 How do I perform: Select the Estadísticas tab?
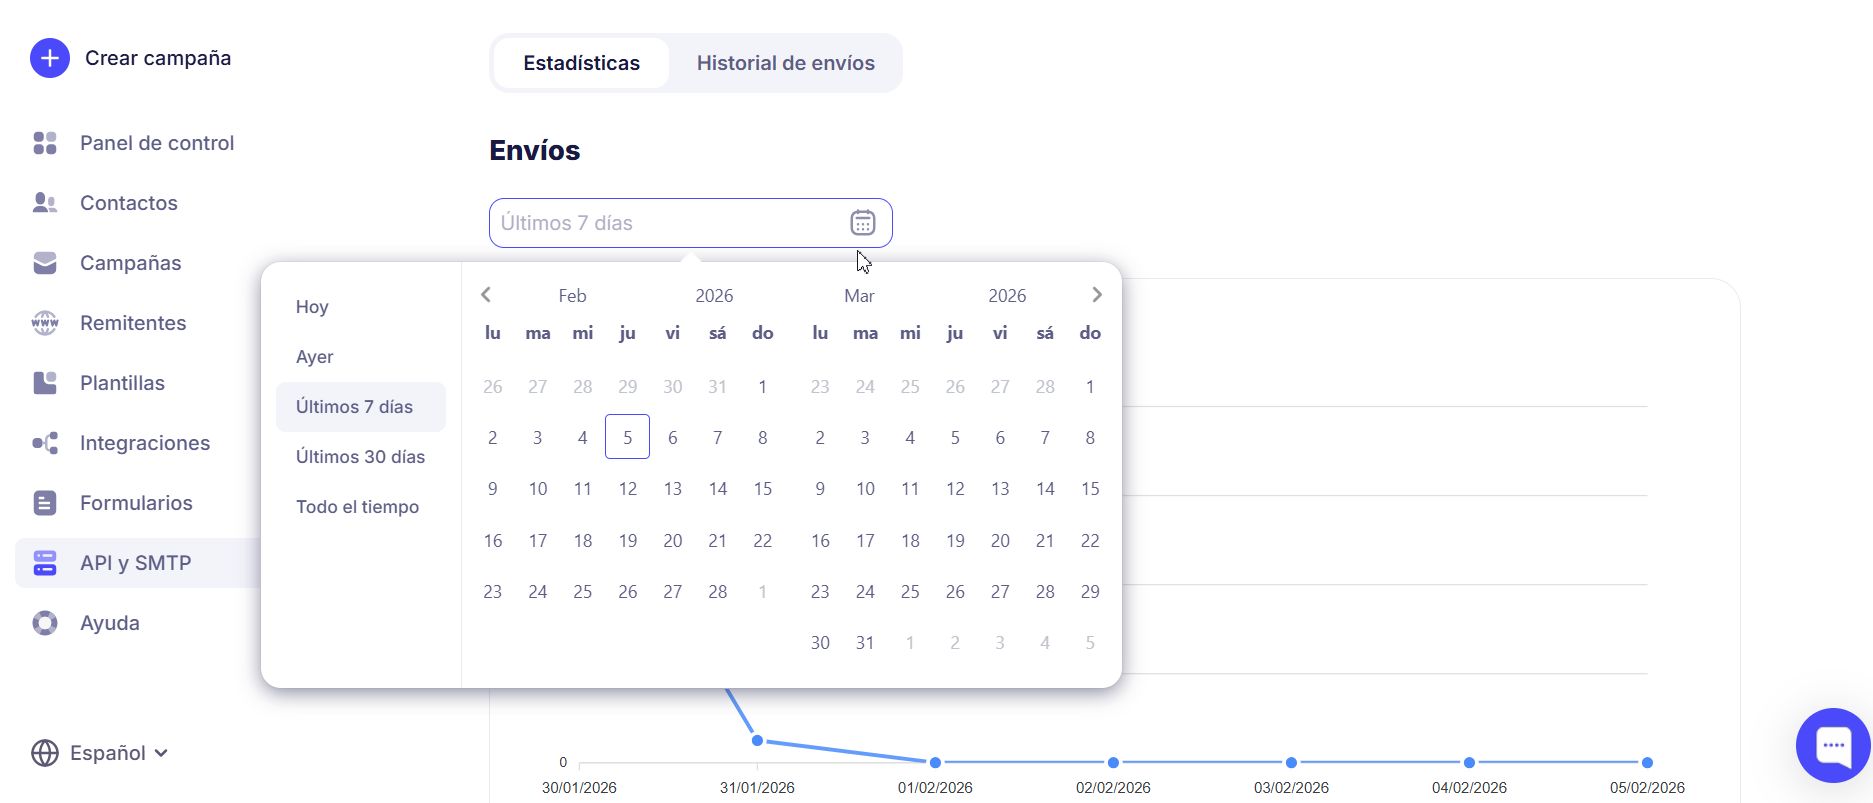(x=581, y=63)
